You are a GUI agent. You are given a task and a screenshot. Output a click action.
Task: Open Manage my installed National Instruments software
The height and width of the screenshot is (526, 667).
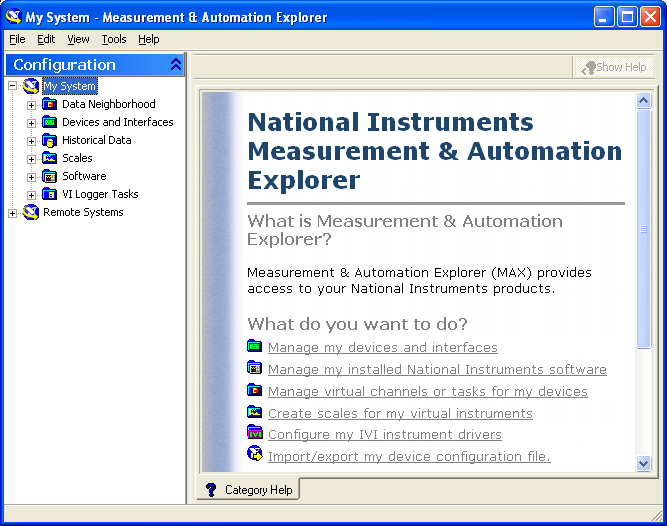pos(437,370)
